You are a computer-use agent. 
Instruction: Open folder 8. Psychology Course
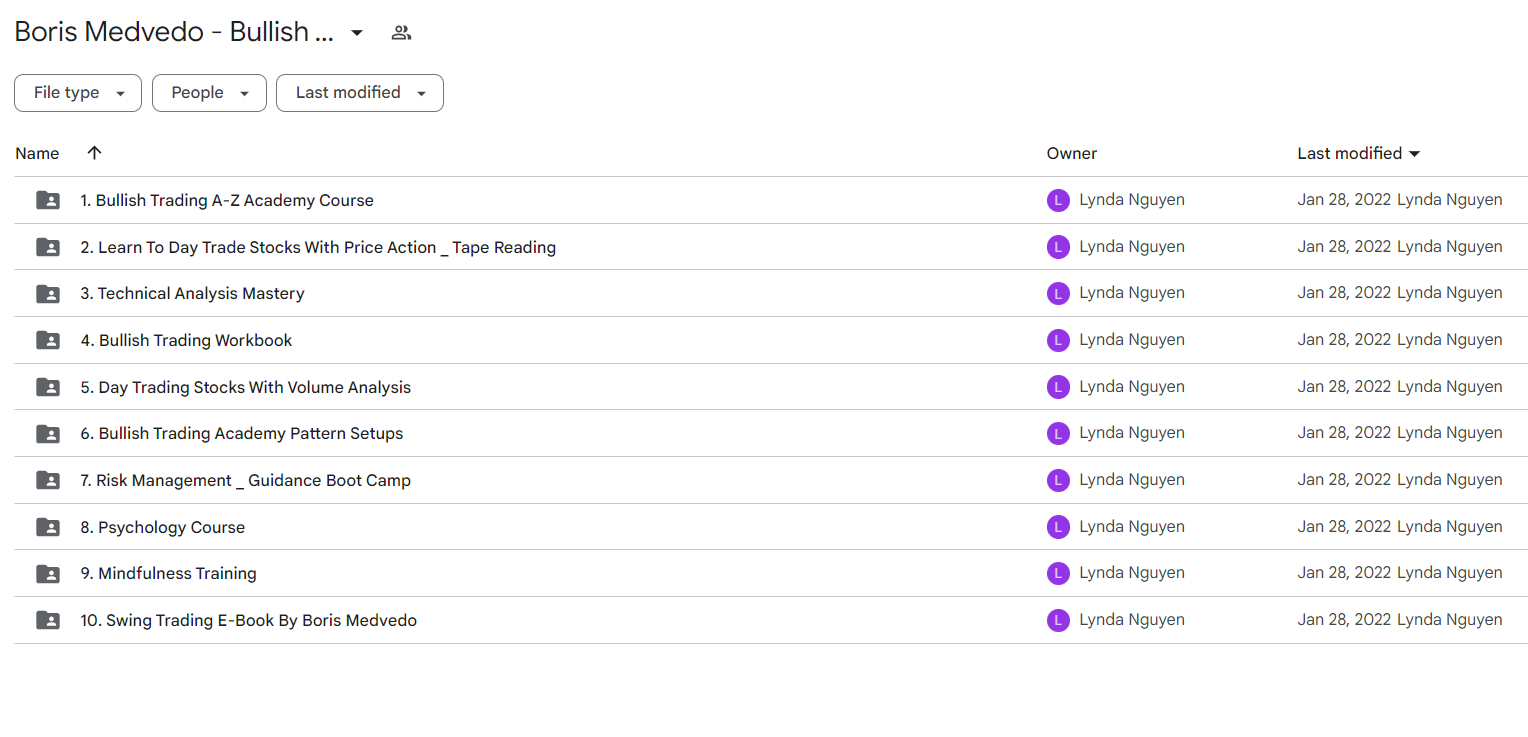(x=163, y=527)
